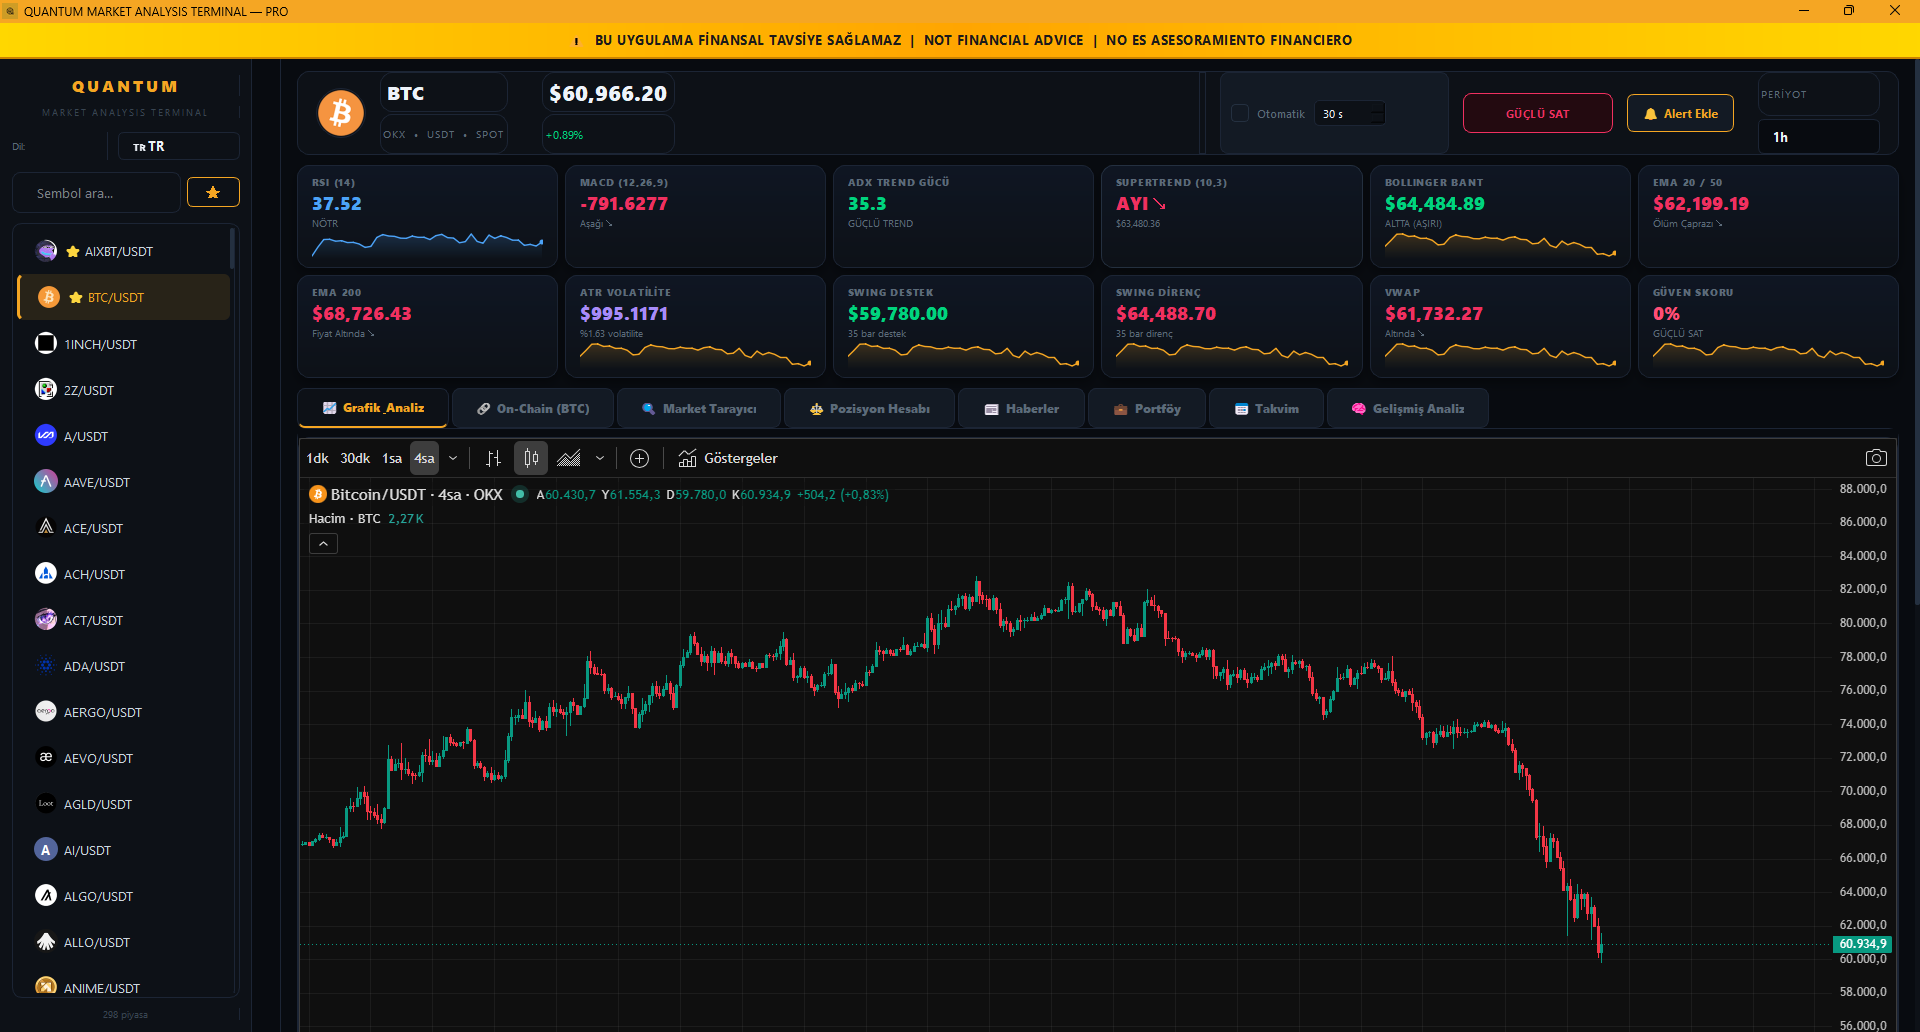Open the Takvim tab
The width and height of the screenshot is (1920, 1032).
(1266, 408)
